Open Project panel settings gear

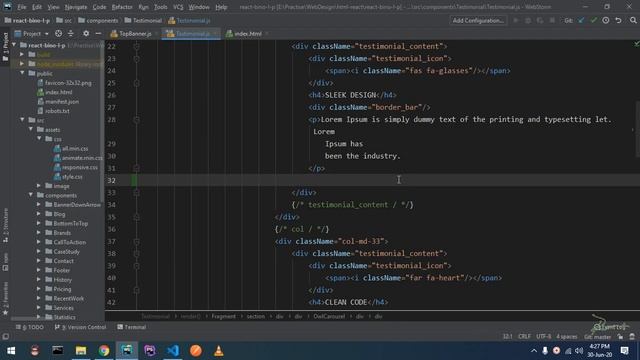tap(86, 33)
